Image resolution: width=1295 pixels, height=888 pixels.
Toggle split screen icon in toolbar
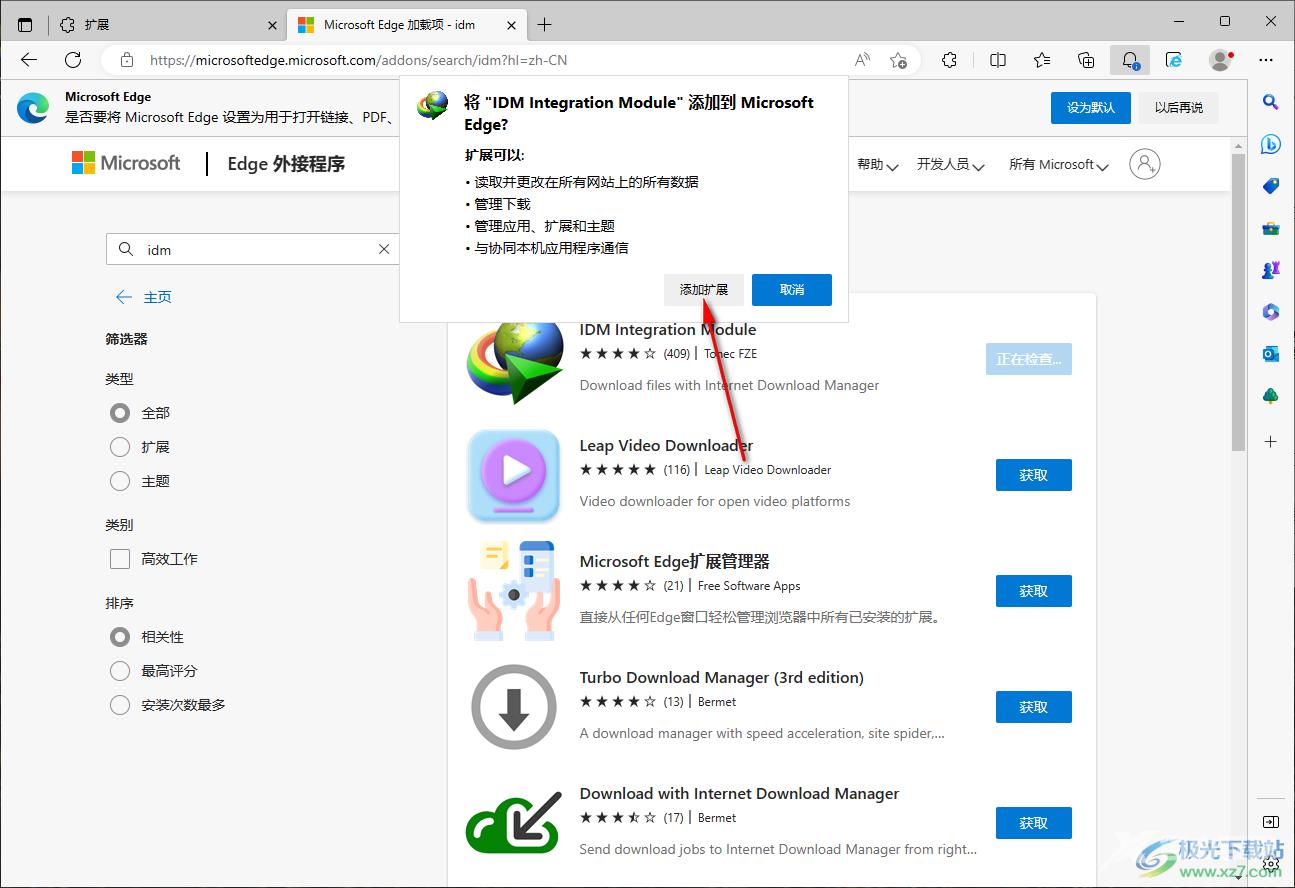(998, 60)
